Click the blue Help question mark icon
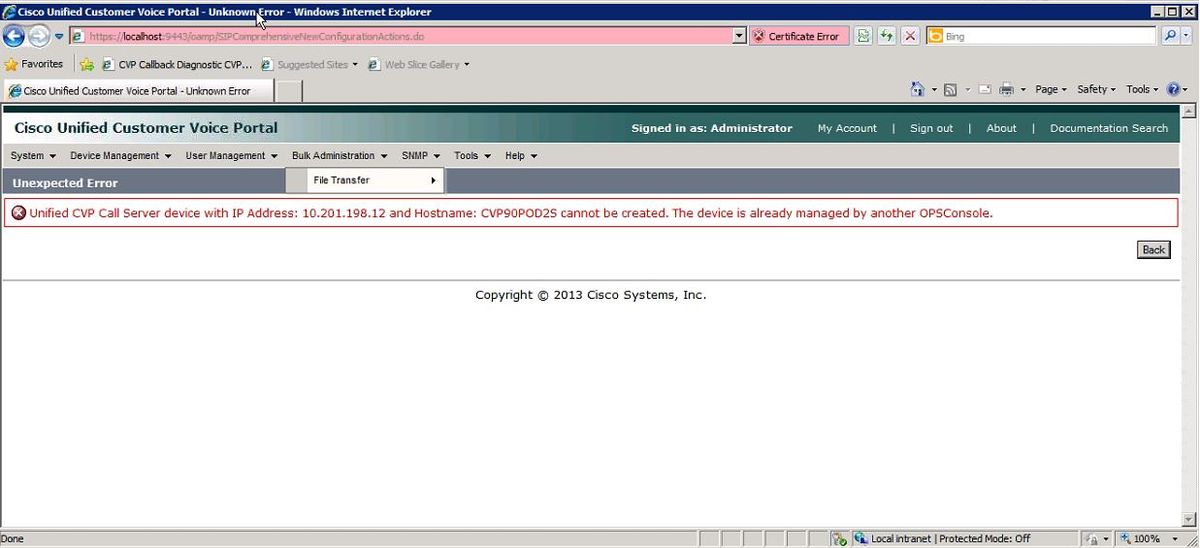The image size is (1200, 548). [x=1173, y=89]
